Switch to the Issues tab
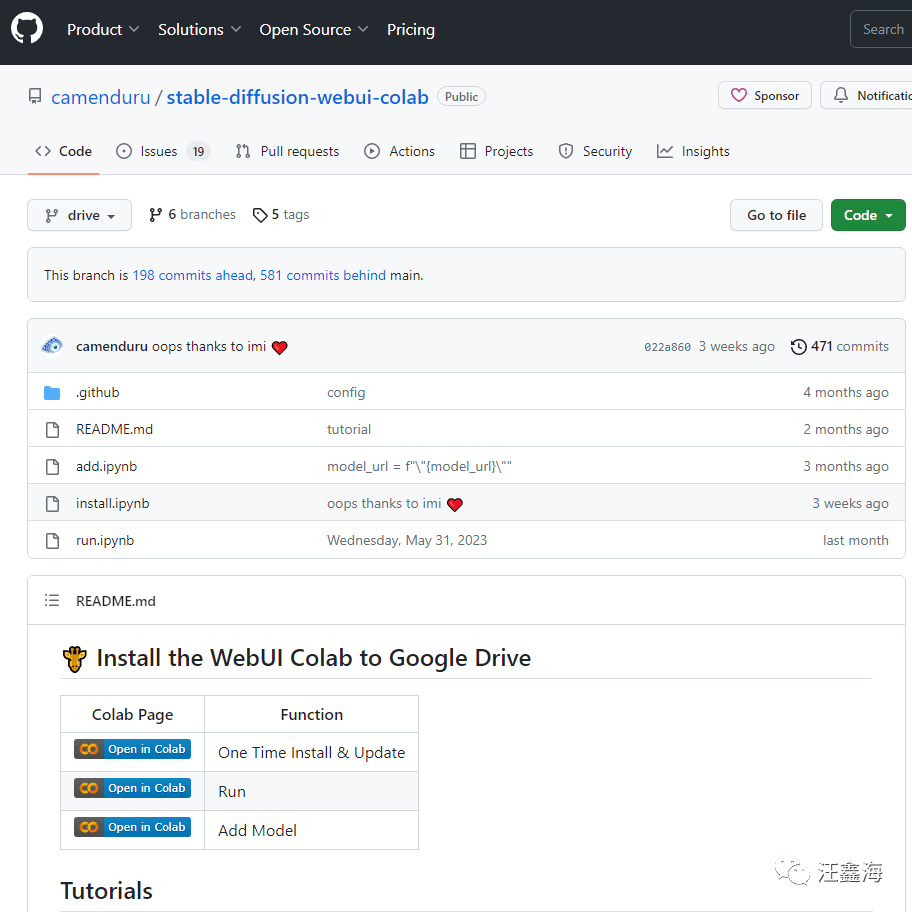The height and width of the screenshot is (912, 912). [x=162, y=151]
